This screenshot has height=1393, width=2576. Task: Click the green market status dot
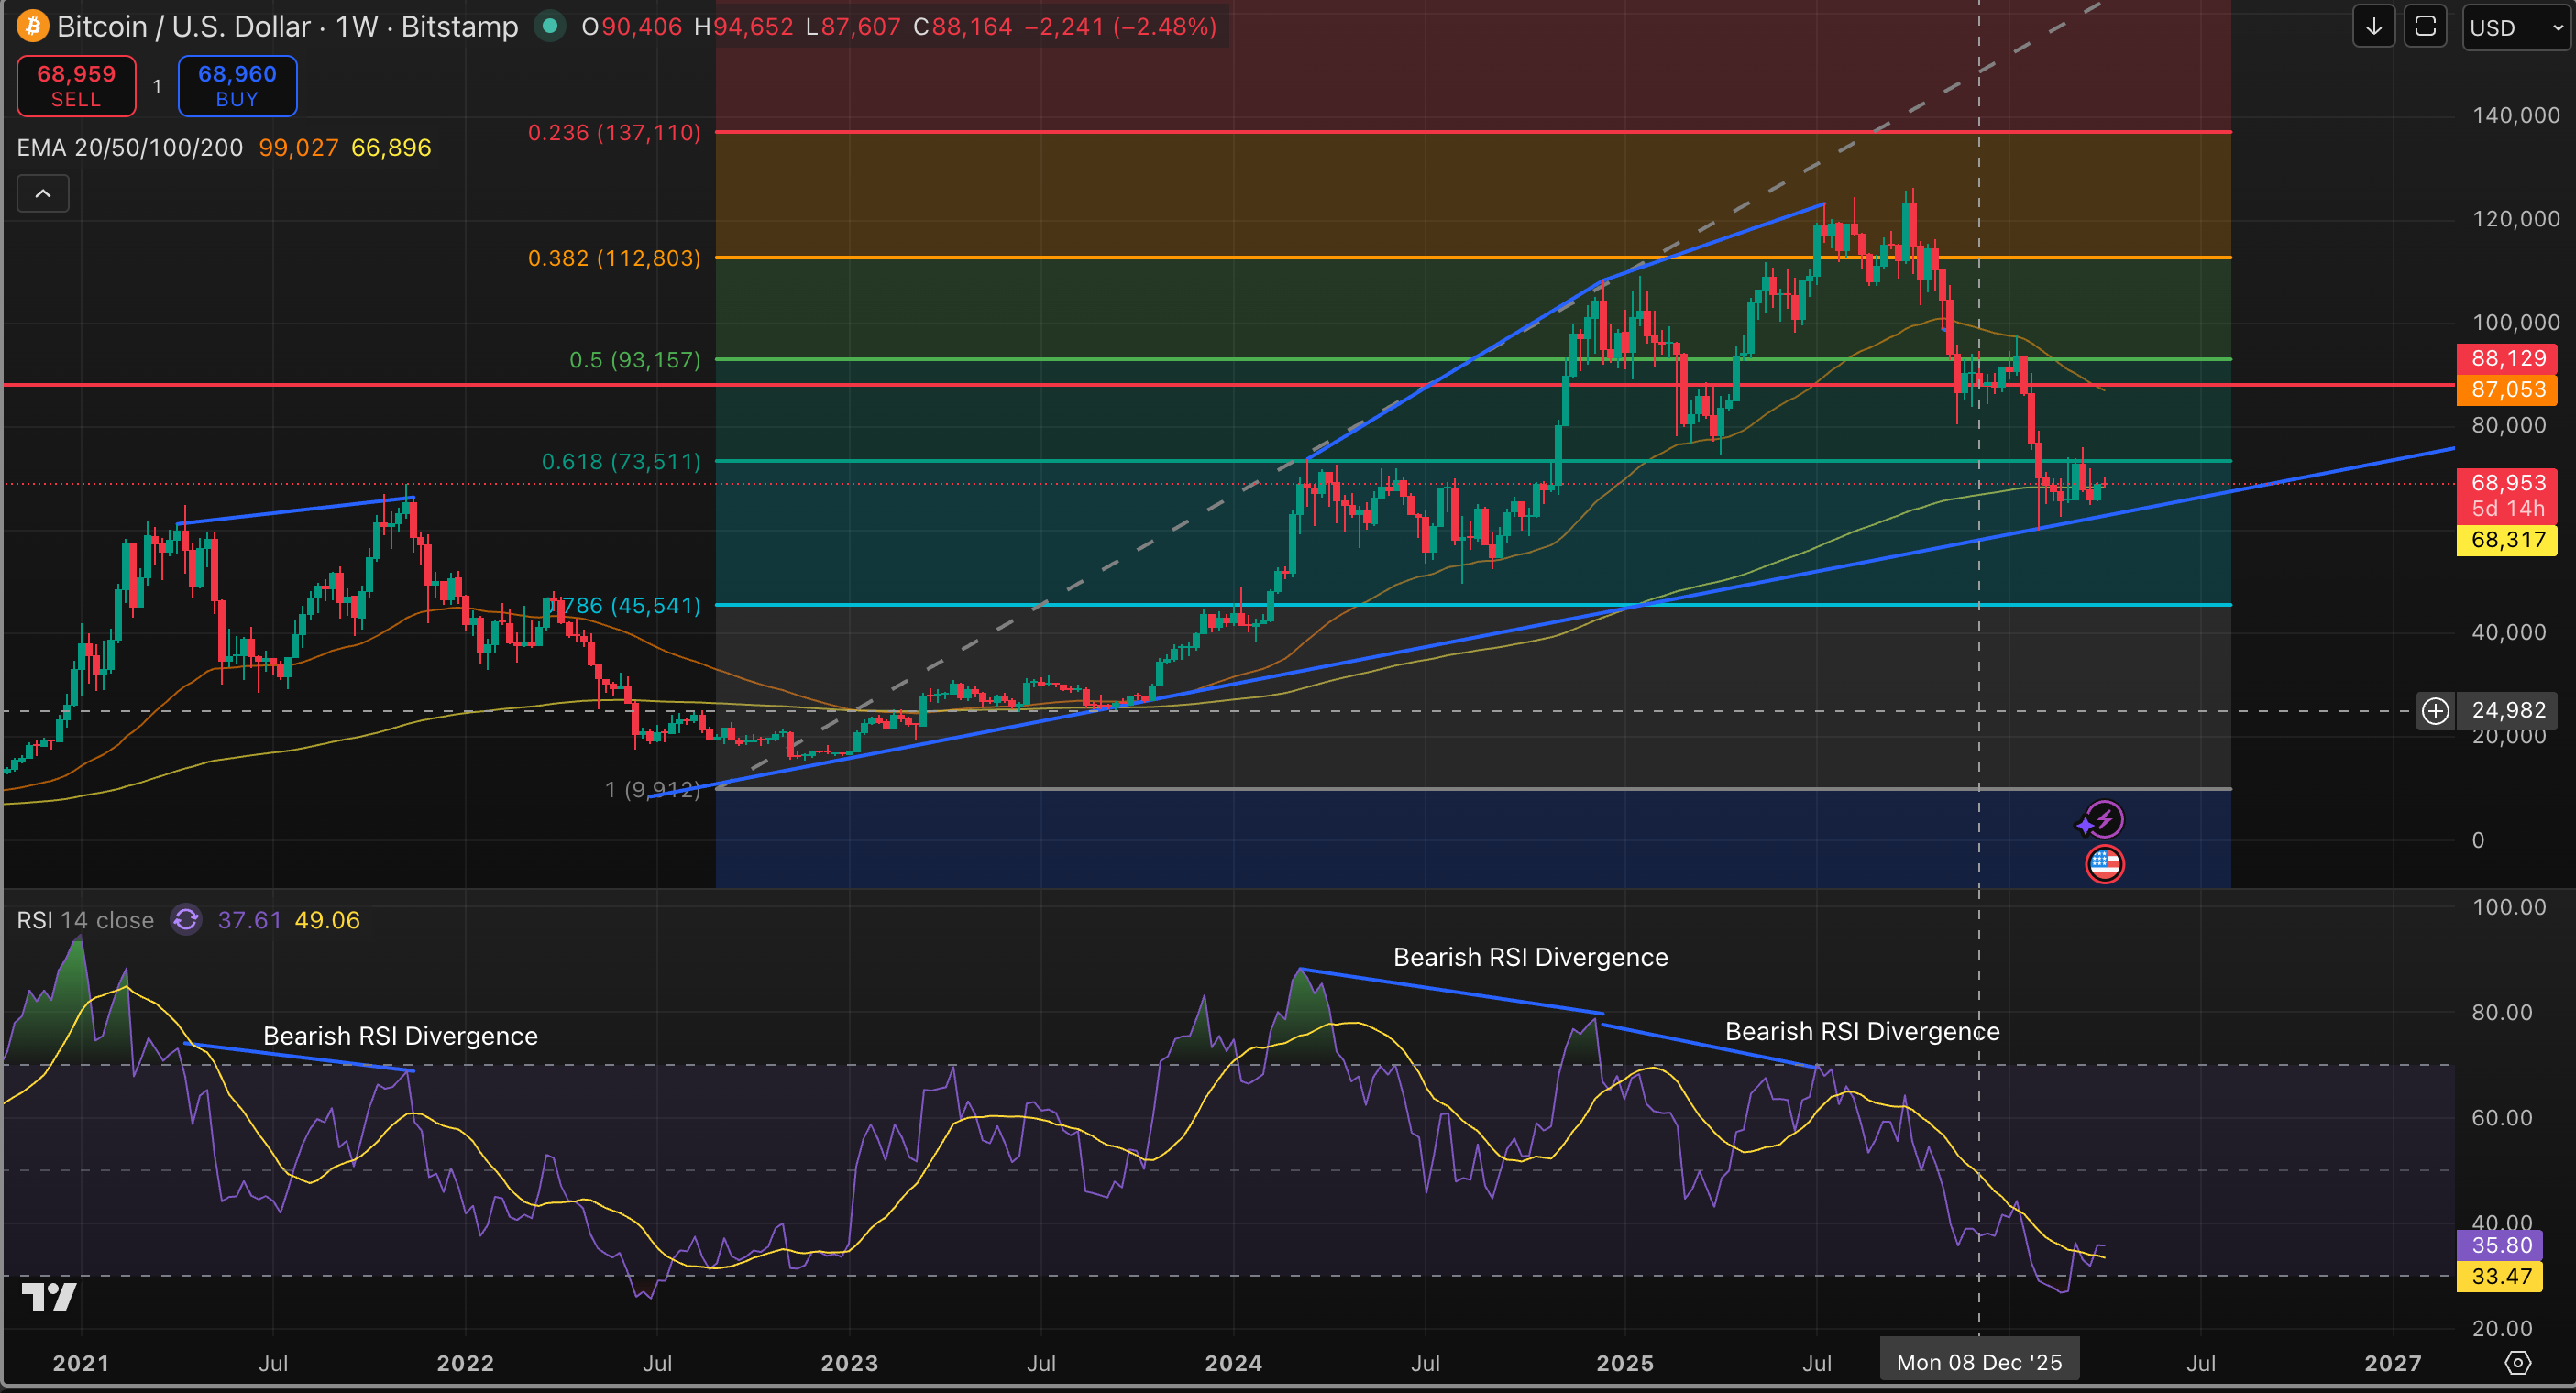tap(549, 26)
